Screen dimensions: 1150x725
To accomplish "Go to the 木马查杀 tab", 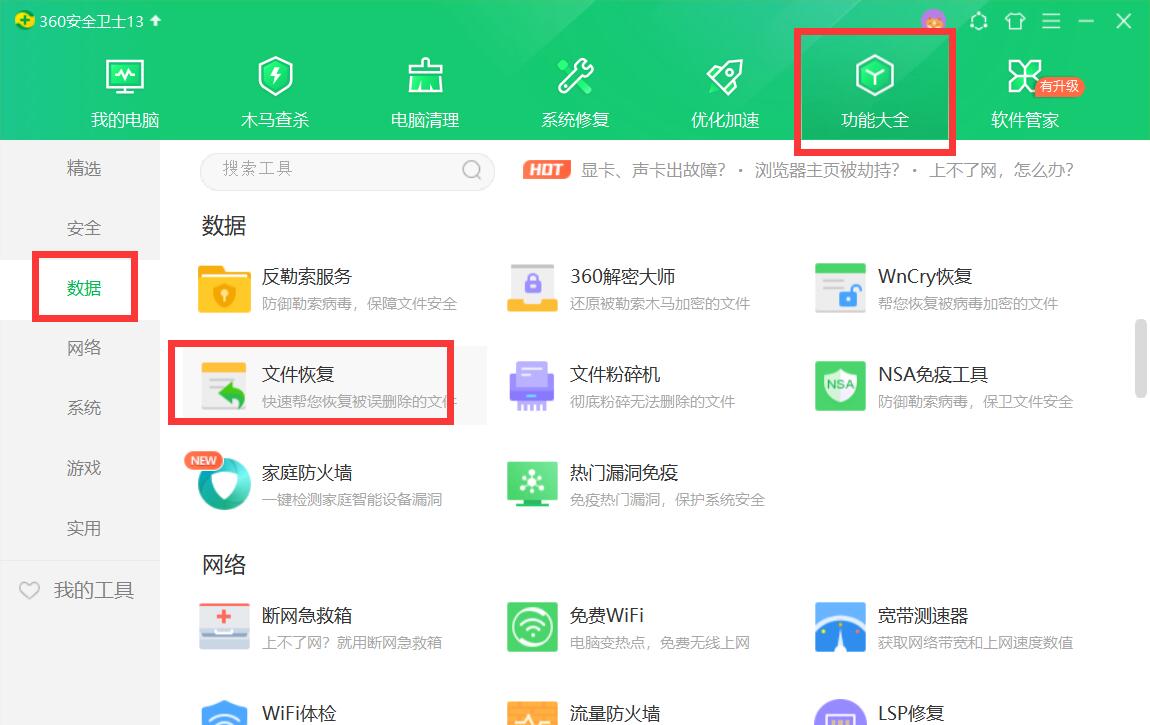I will click(275, 93).
